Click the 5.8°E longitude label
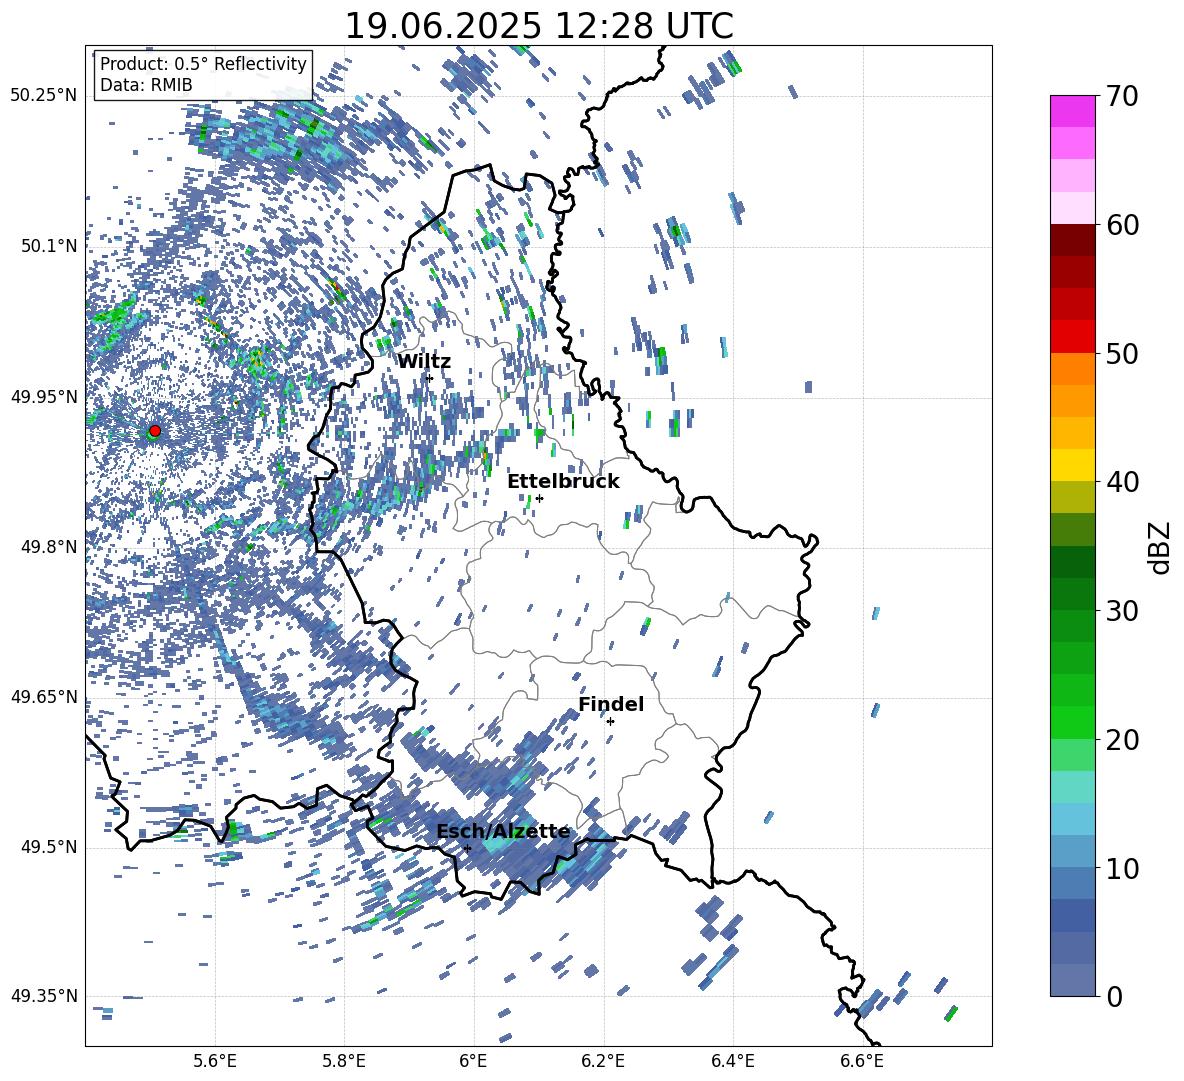 tap(344, 1061)
